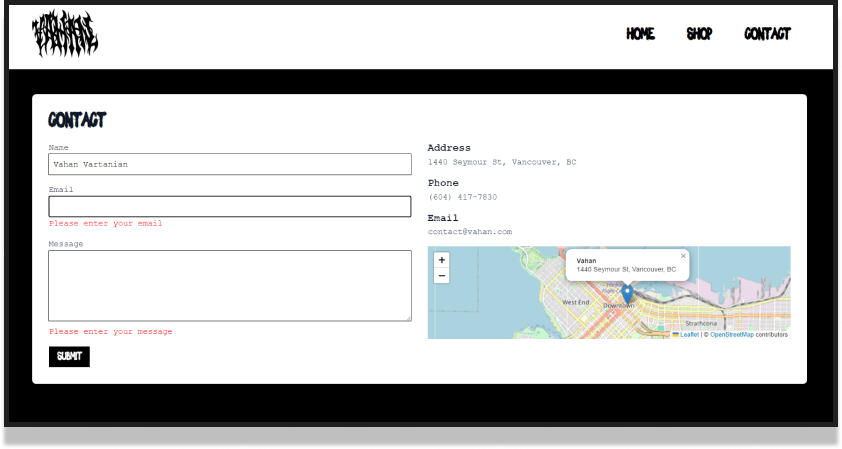Screen dimensions: 842x449
Task: Click the Strathcona label on map
Action: point(701,323)
